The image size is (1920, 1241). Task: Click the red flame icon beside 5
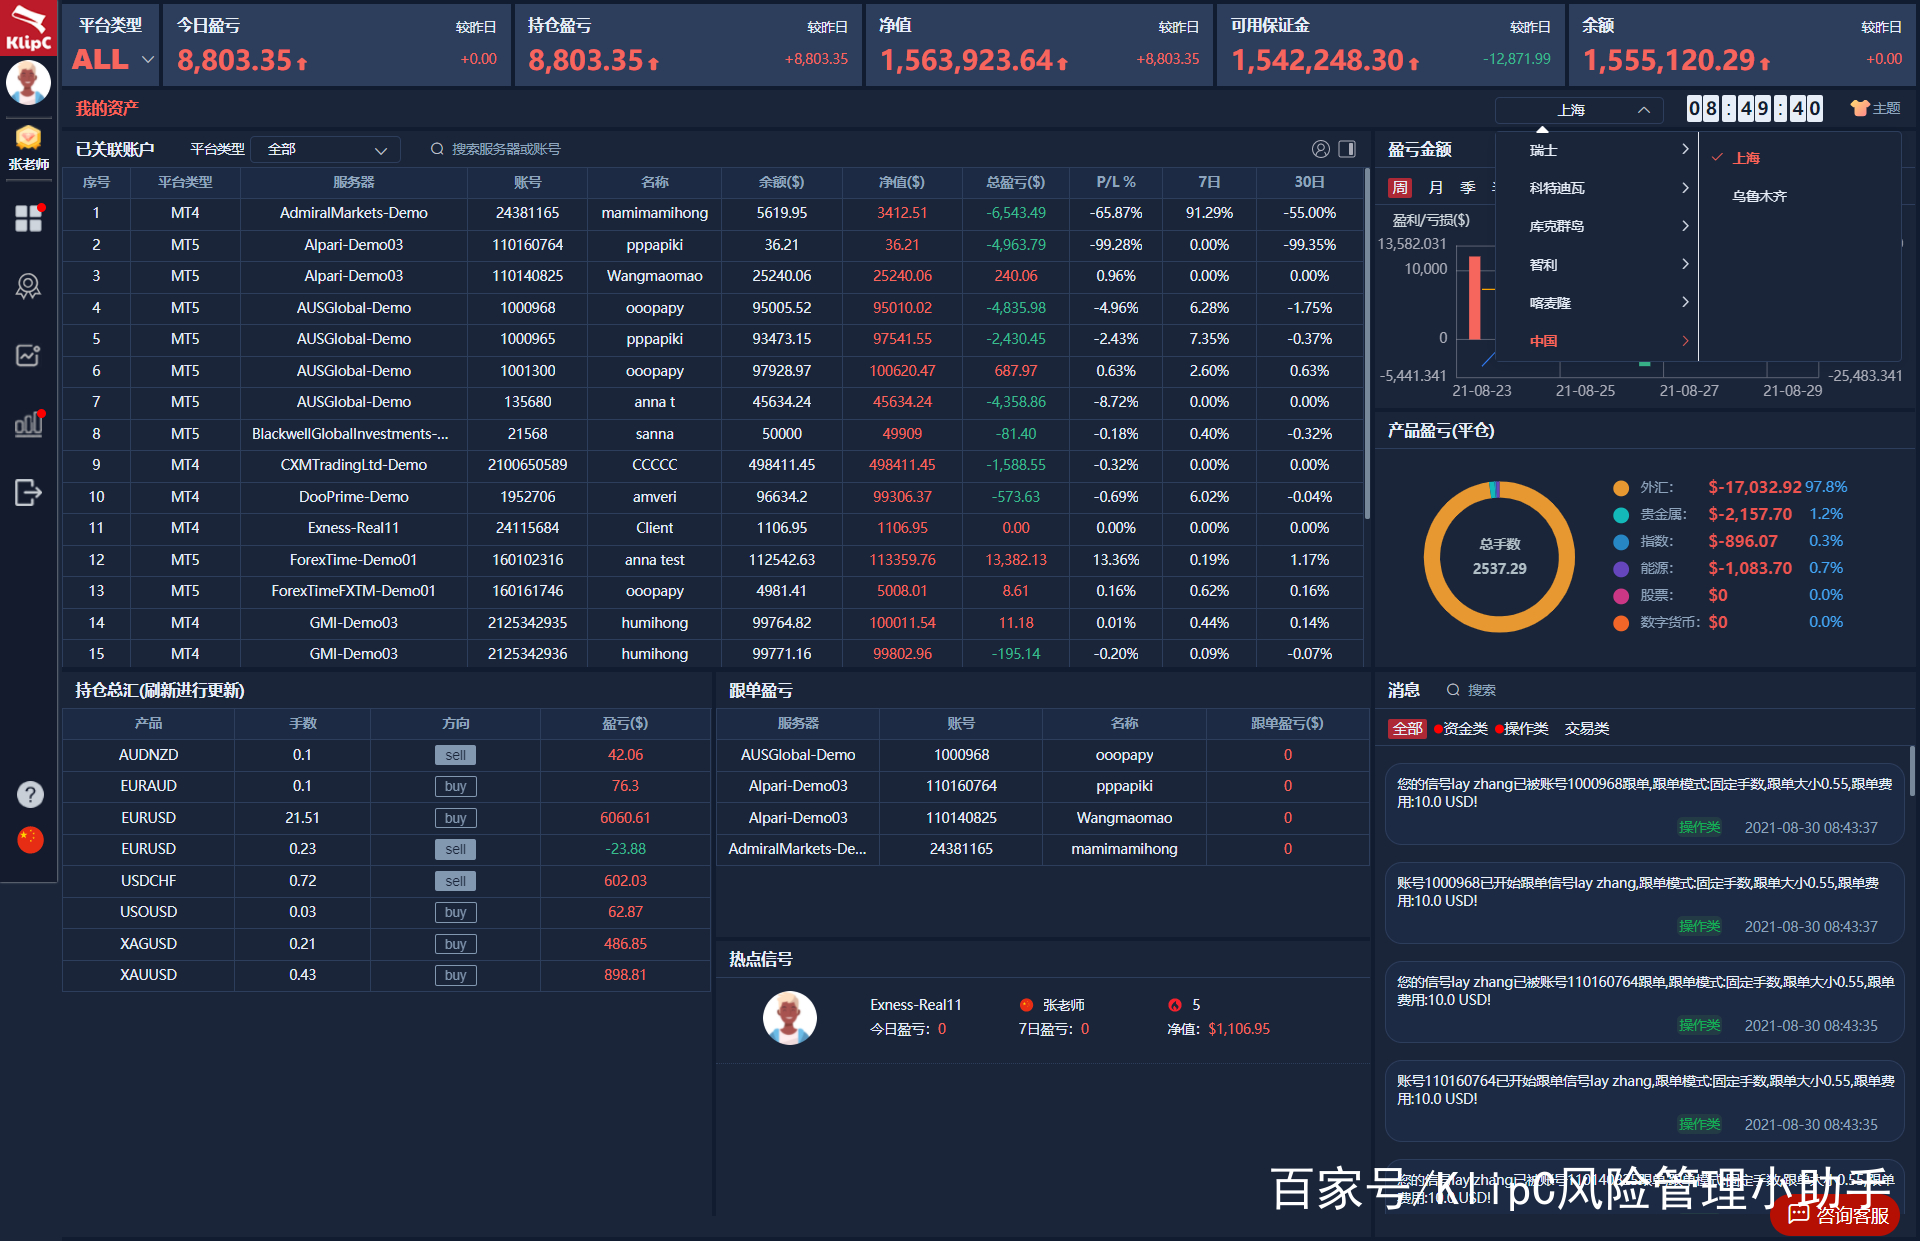tap(1174, 1005)
